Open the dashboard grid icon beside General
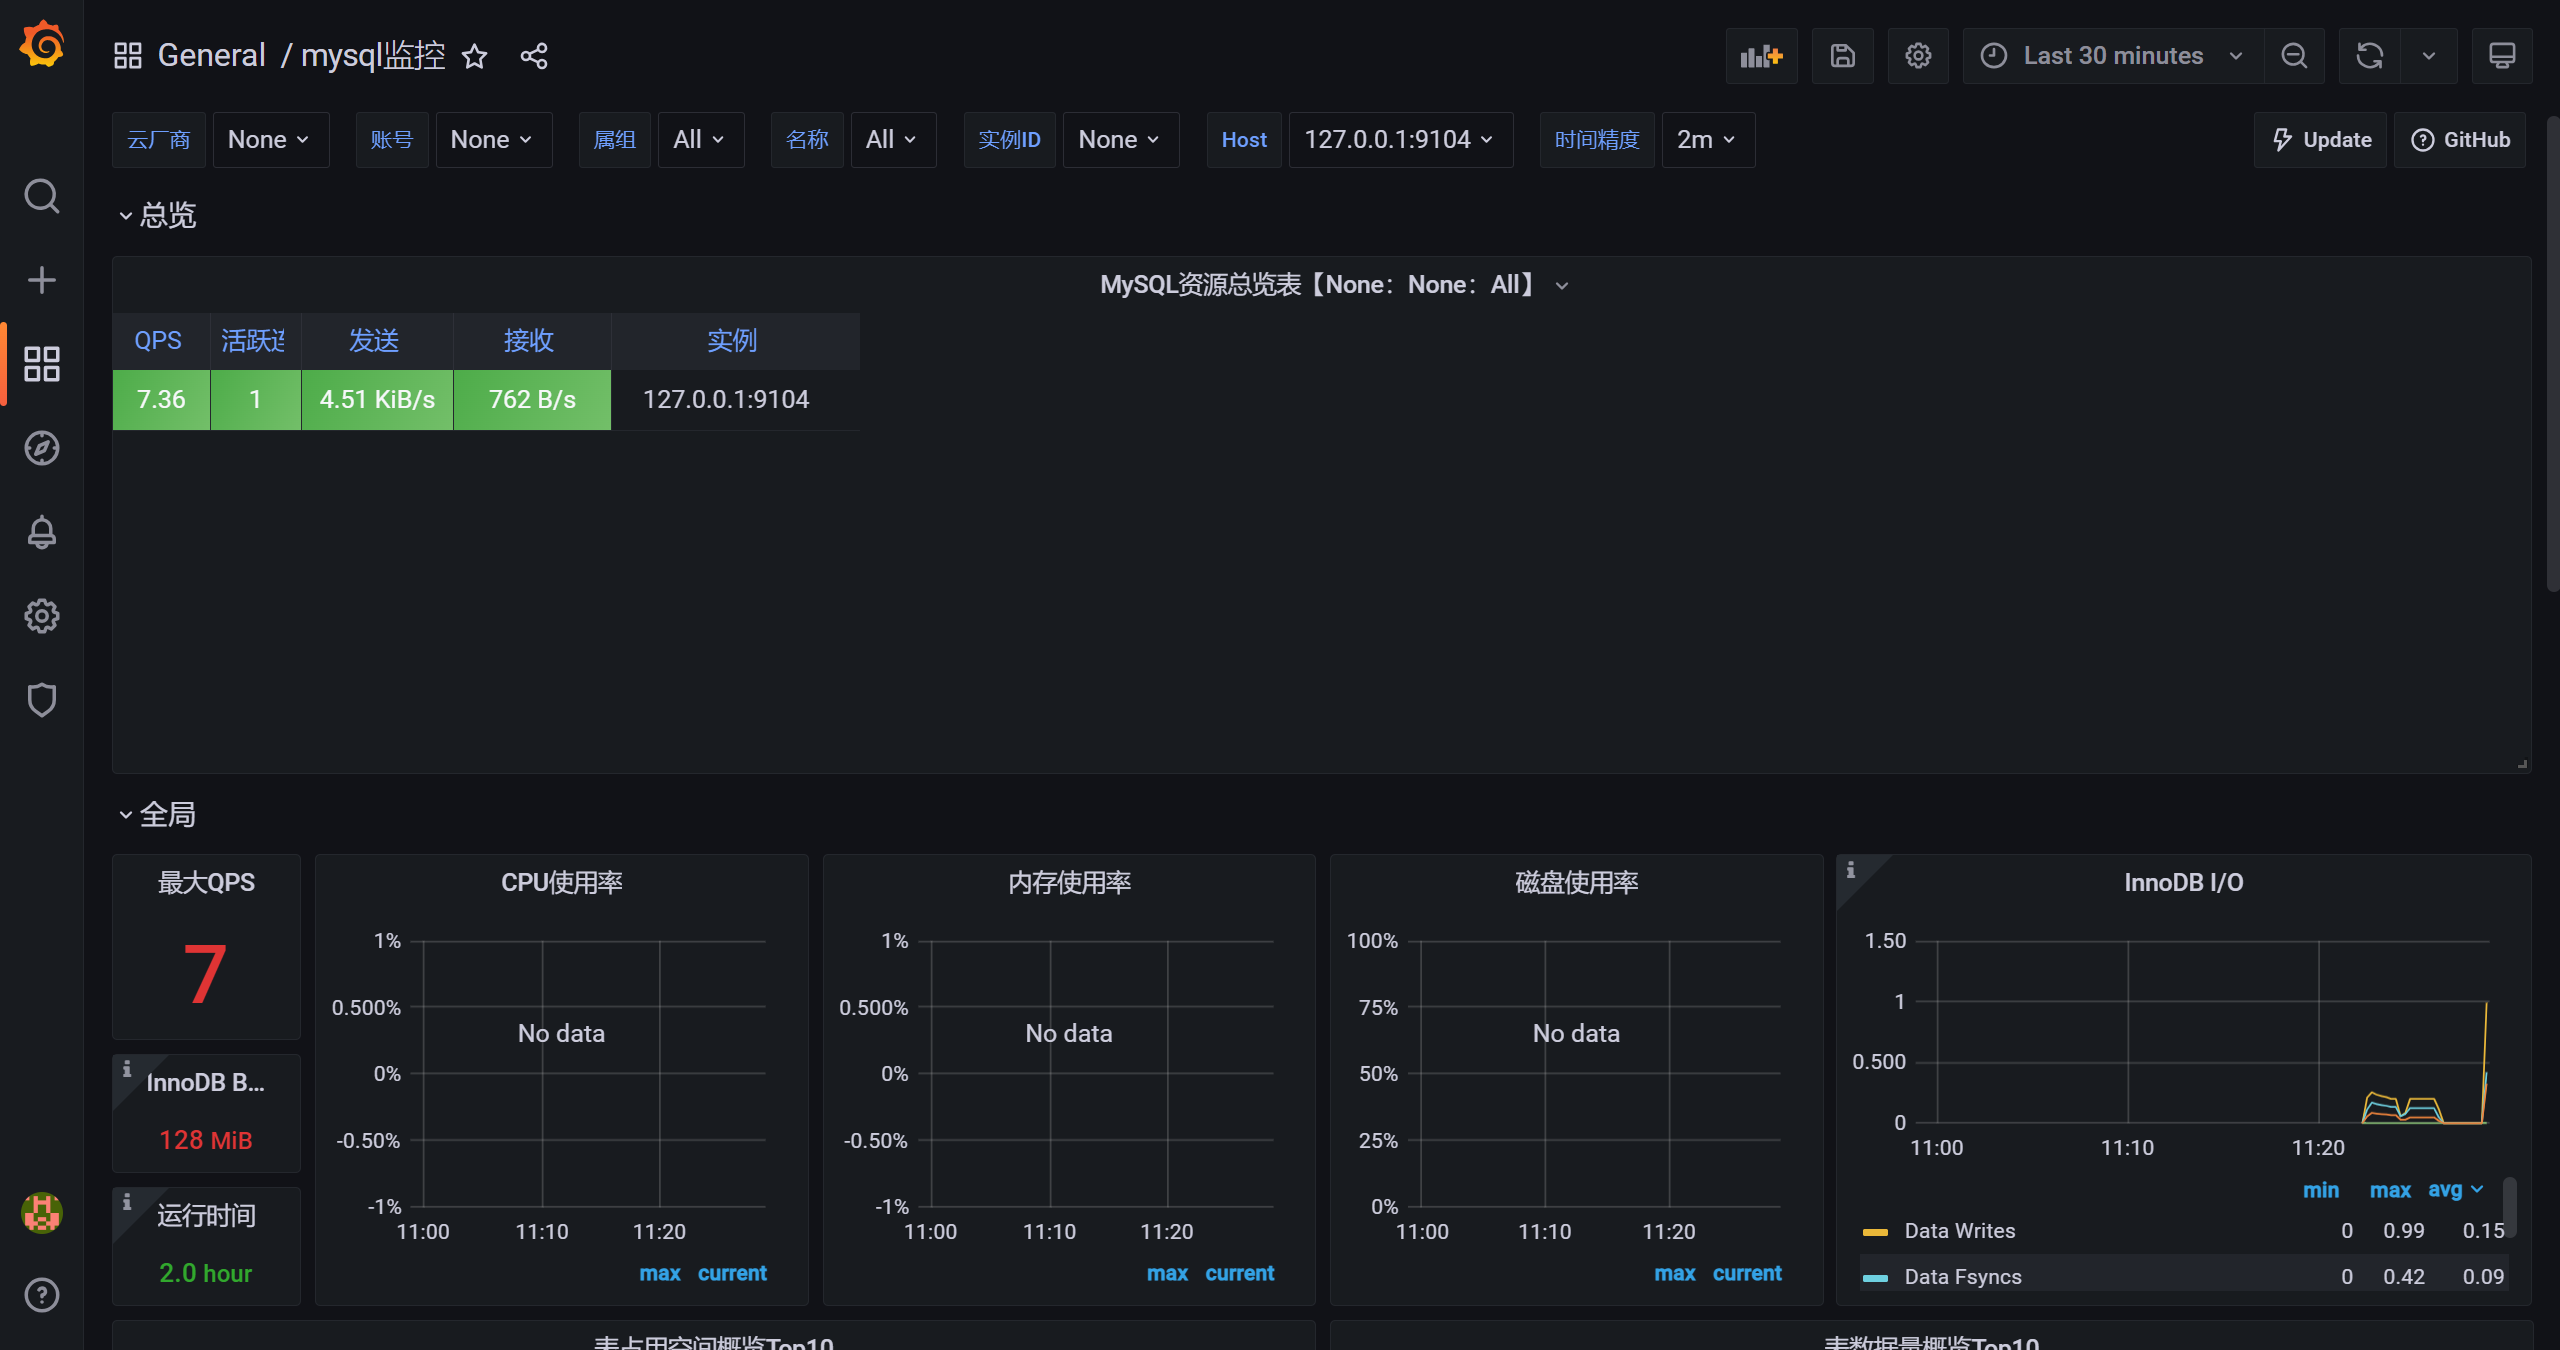2560x1350 pixels. [128, 56]
